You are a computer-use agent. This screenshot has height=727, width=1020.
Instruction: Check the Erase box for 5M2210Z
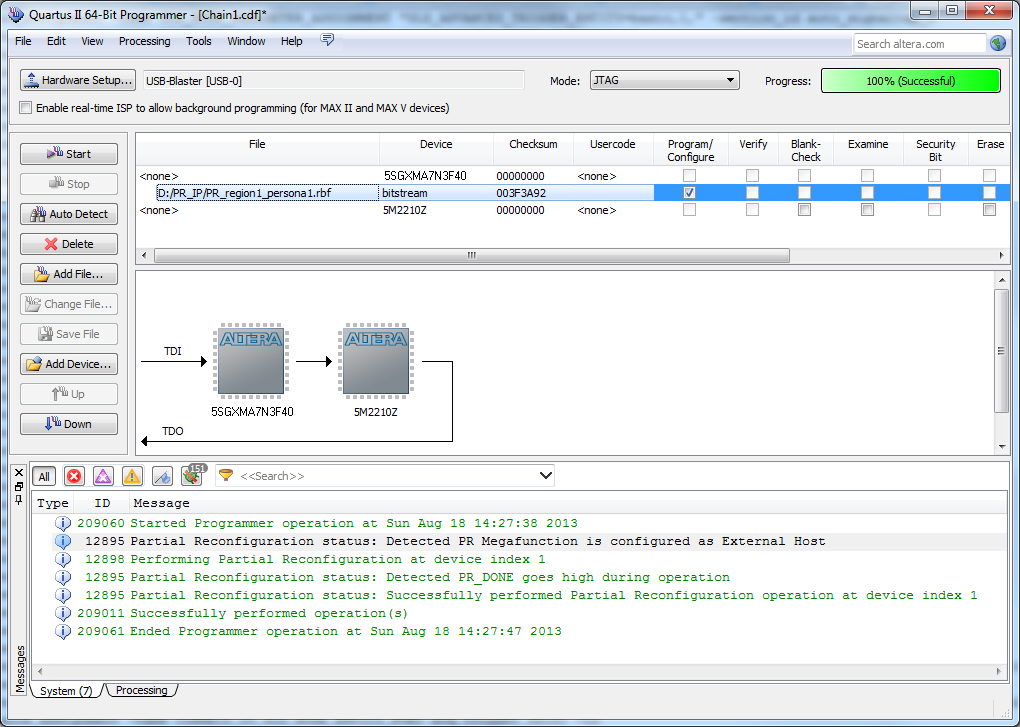[x=989, y=210]
